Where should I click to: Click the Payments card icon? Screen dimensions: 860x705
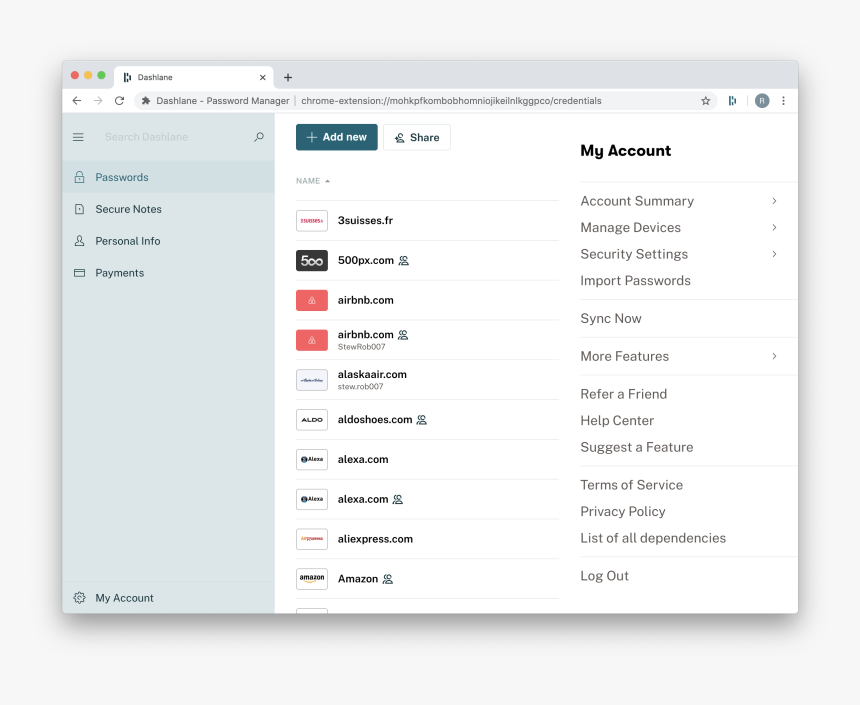[80, 273]
